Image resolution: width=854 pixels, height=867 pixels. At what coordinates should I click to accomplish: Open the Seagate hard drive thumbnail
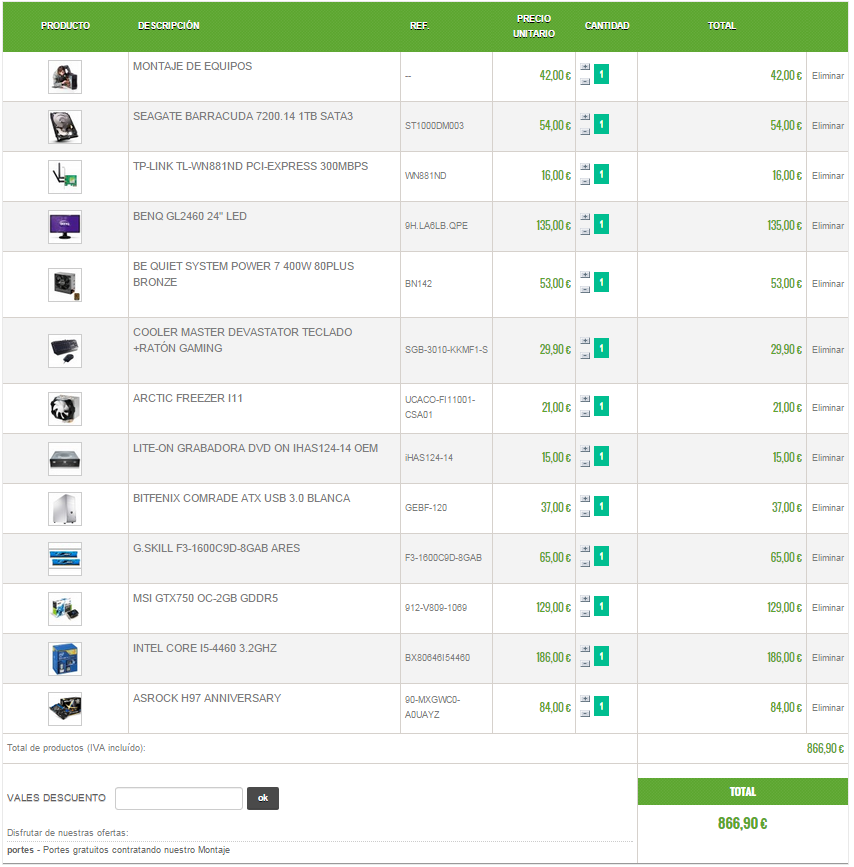pyautogui.click(x=65, y=127)
